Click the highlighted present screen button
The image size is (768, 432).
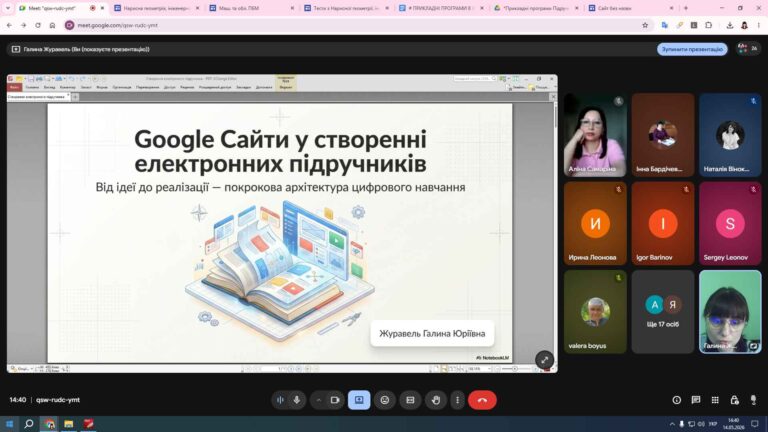point(359,400)
